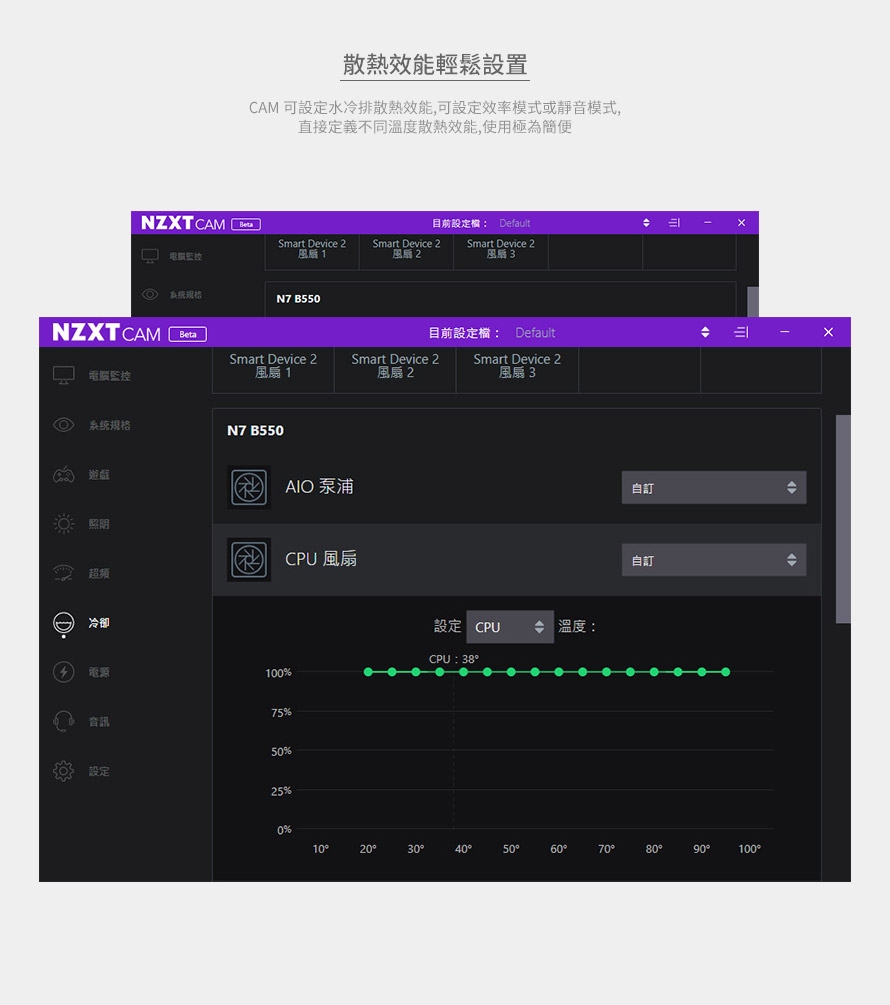This screenshot has height=1005, width=890.
Task: Click the fan icon beside CPU 風扇
Action: [249, 559]
